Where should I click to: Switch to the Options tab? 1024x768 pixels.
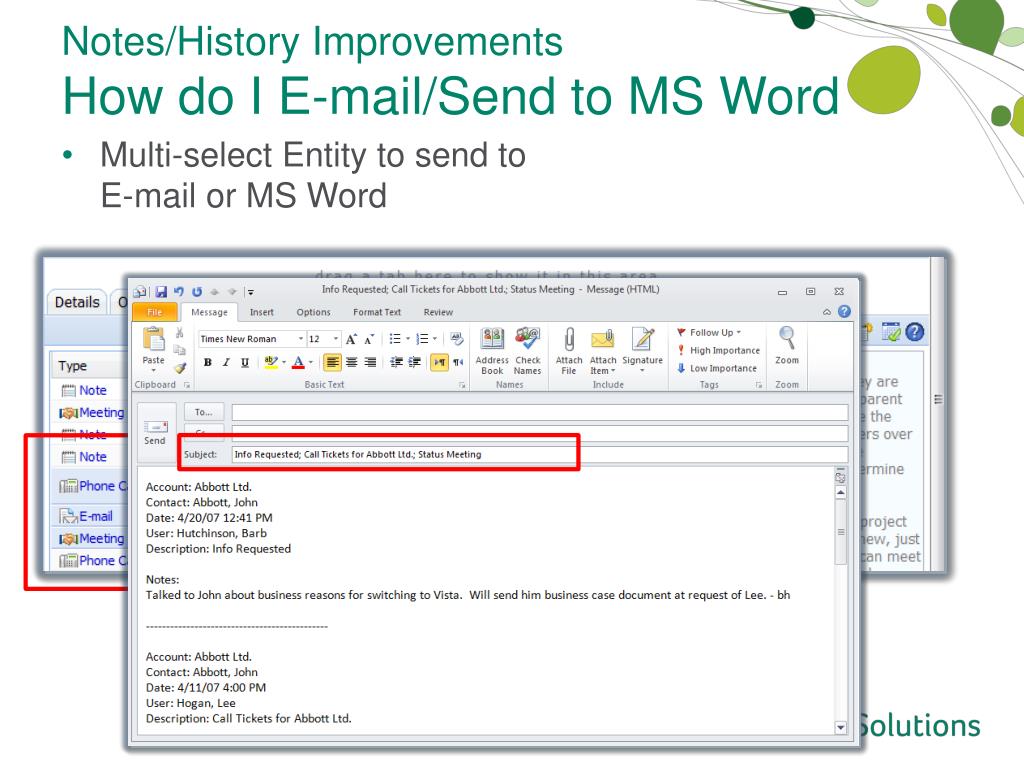(313, 312)
